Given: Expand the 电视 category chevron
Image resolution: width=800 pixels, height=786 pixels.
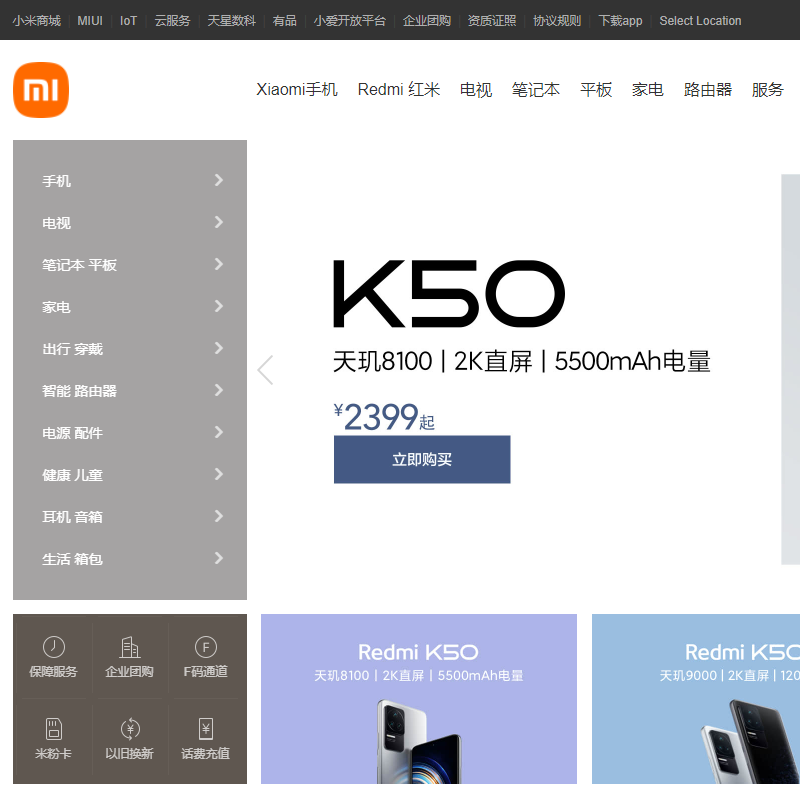Looking at the screenshot, I should [x=219, y=222].
